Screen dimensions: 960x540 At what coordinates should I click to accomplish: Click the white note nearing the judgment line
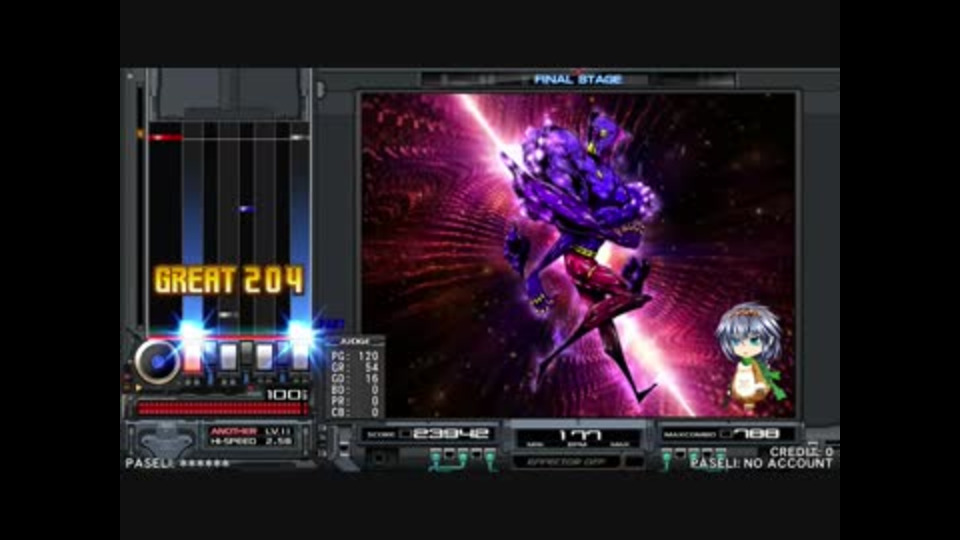(228, 315)
